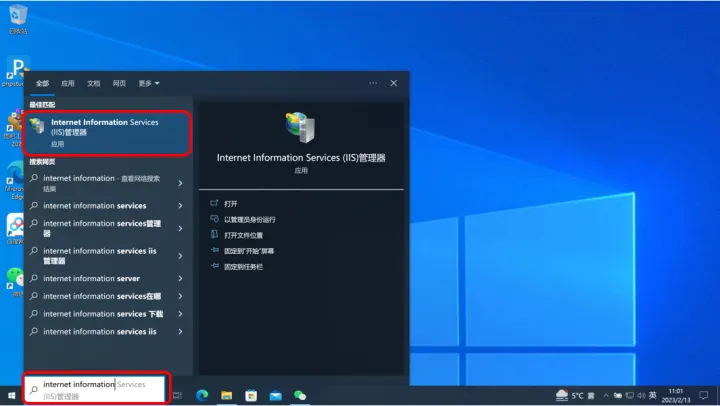
Task: Open the IIS Manager best match result
Action: coord(109,132)
